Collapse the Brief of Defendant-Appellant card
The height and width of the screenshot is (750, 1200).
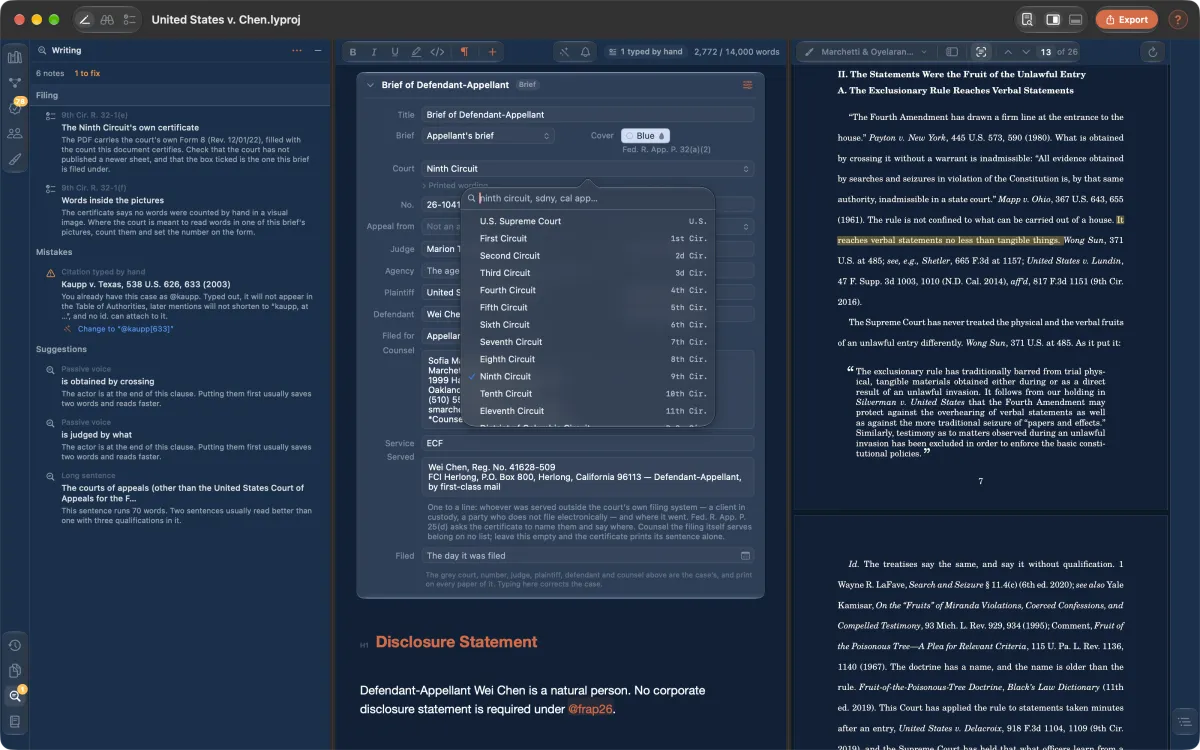click(x=370, y=85)
